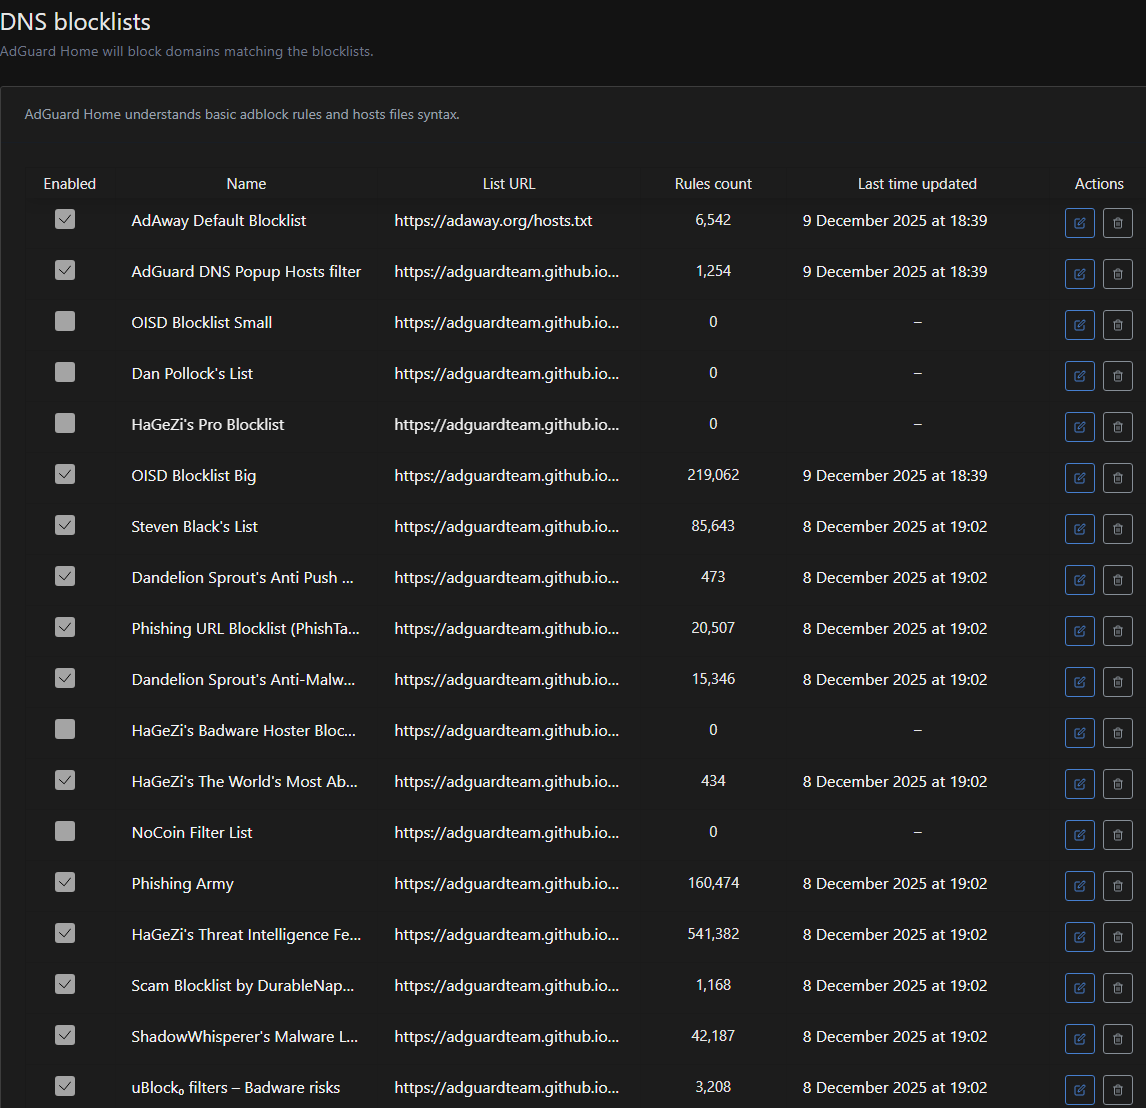
Task: Edit the OISD Blocklist Small entry
Action: click(x=1079, y=325)
